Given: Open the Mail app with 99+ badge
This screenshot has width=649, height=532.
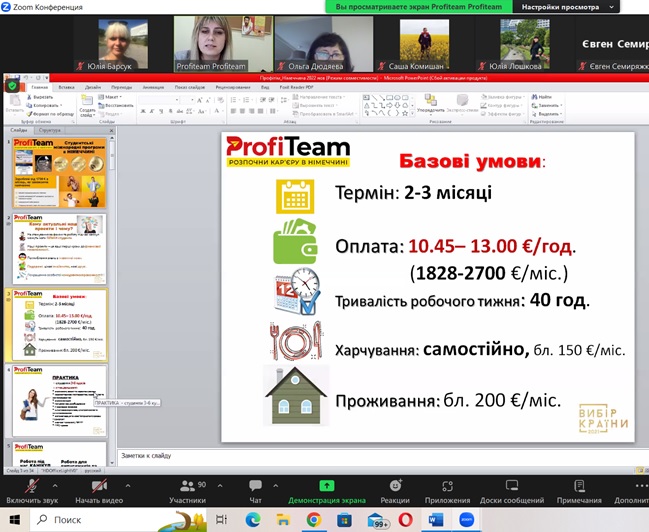Looking at the screenshot, I should (x=377, y=520).
